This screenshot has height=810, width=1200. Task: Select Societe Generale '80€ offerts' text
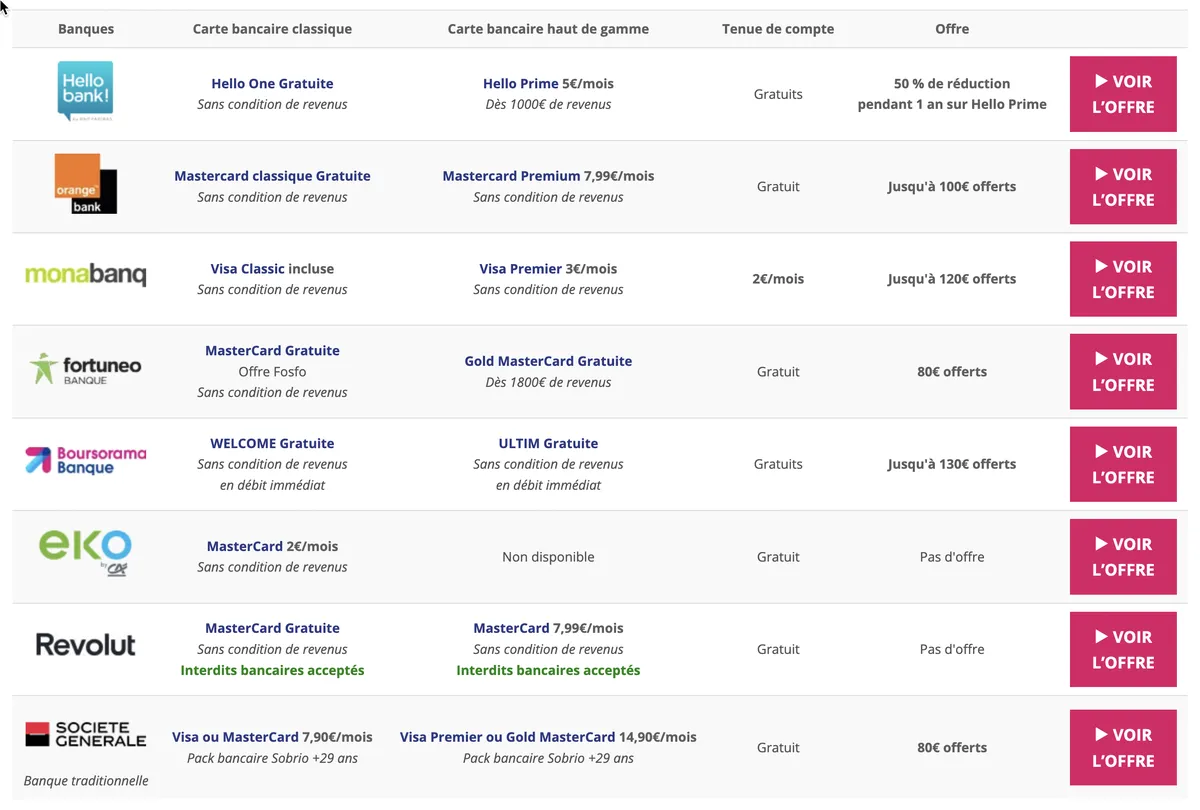pos(952,748)
